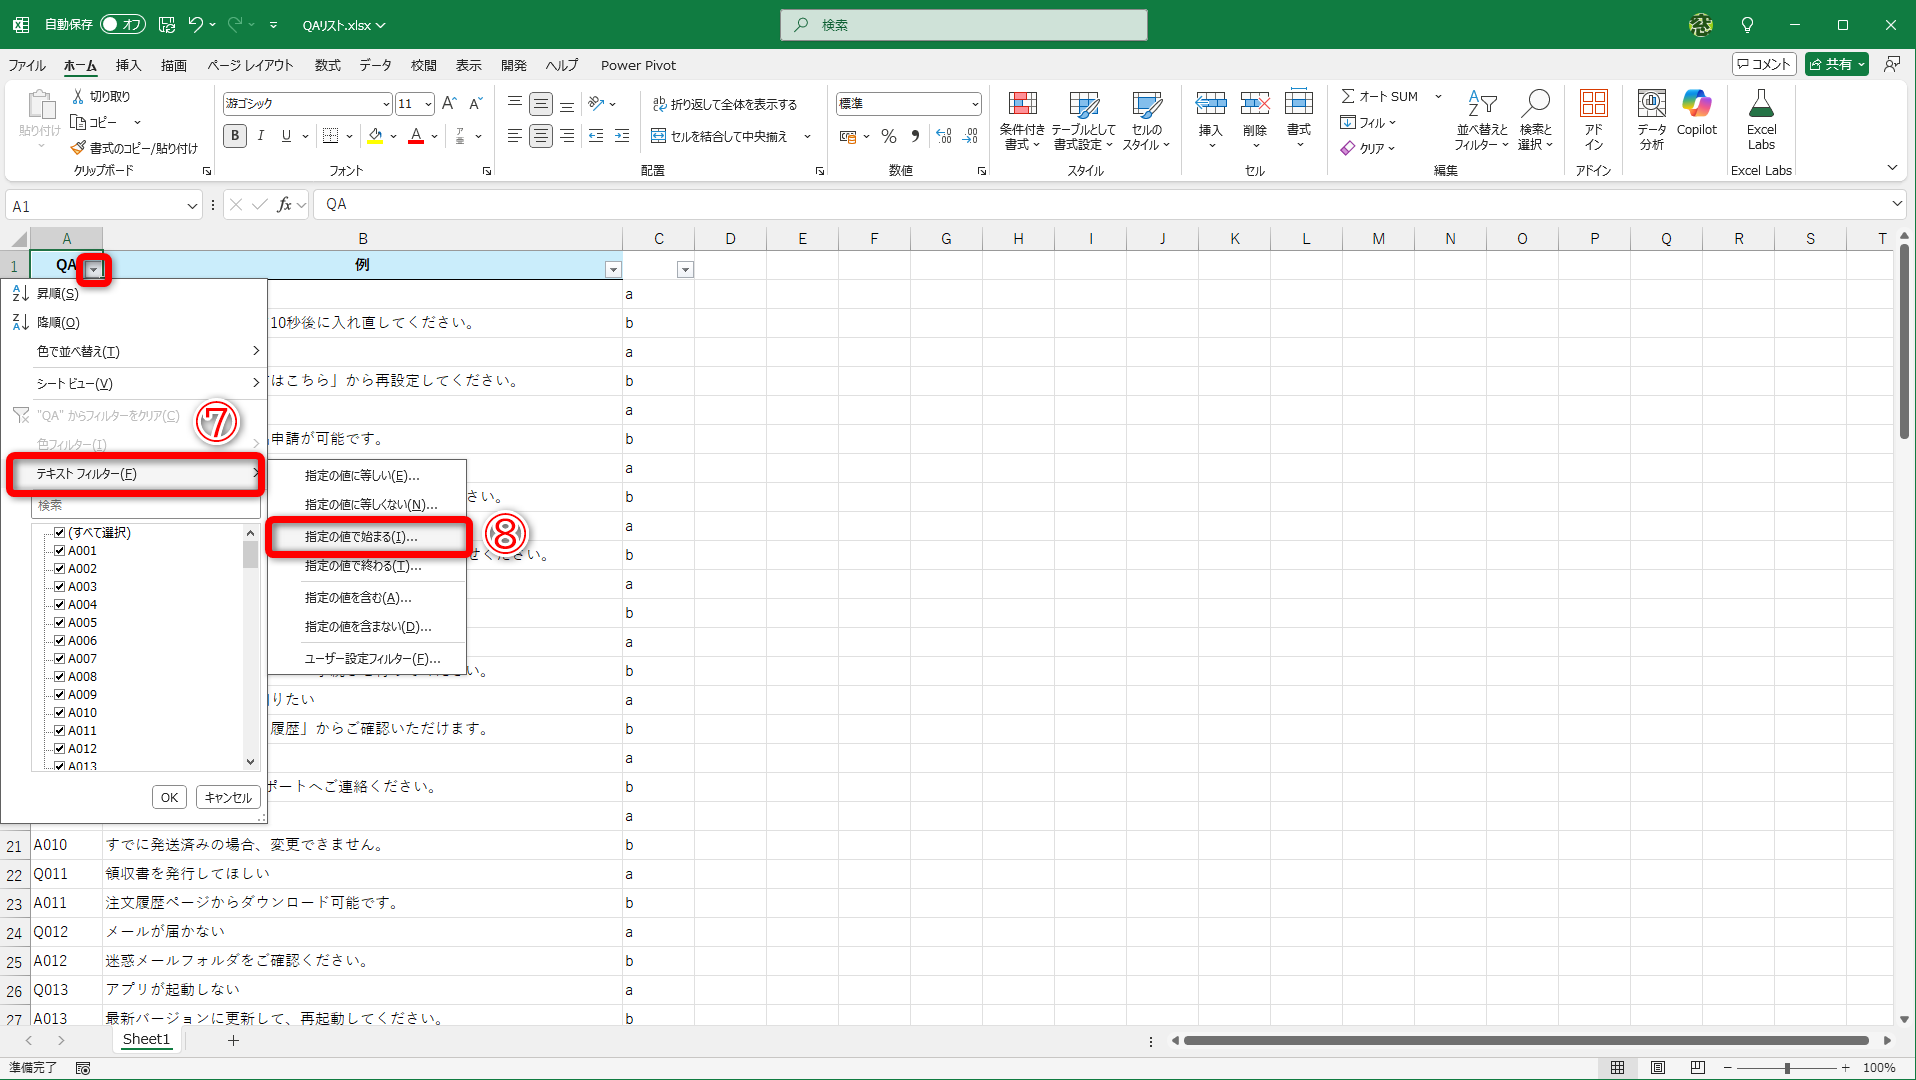Adjust the zoom slider in status bar
1916x1080 pixels.
(1787, 1069)
